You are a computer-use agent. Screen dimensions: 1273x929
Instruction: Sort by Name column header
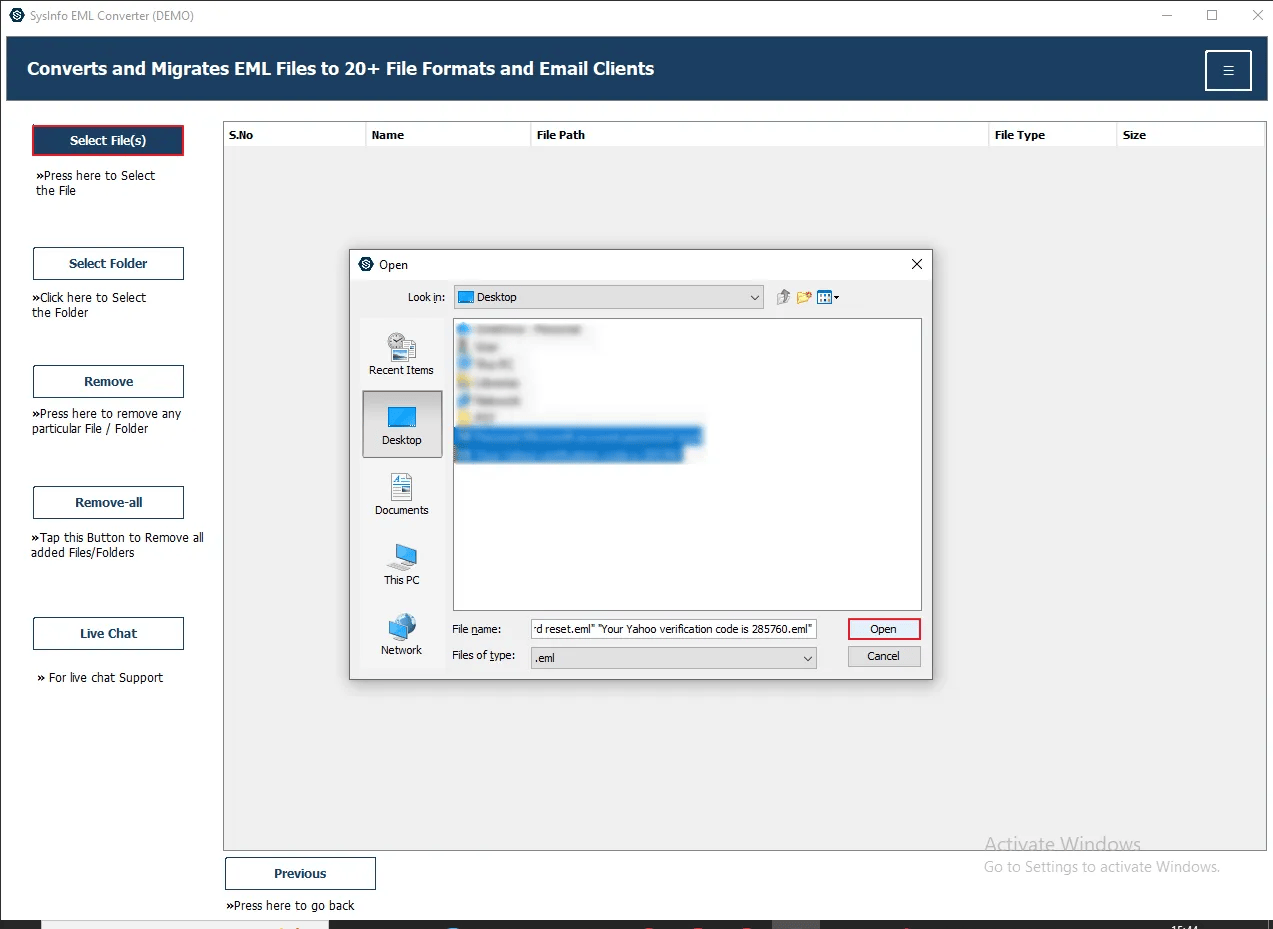448,135
